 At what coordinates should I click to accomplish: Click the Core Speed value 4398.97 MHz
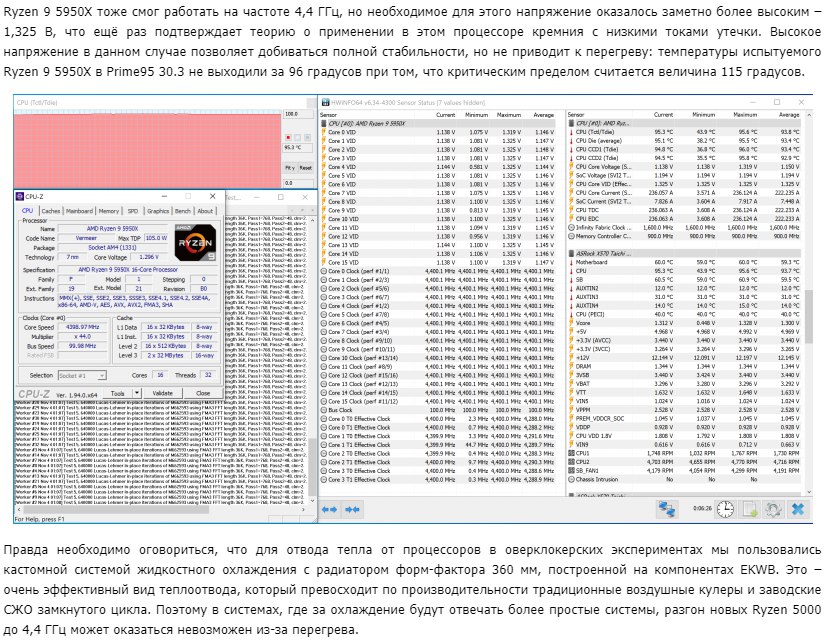pos(83,327)
